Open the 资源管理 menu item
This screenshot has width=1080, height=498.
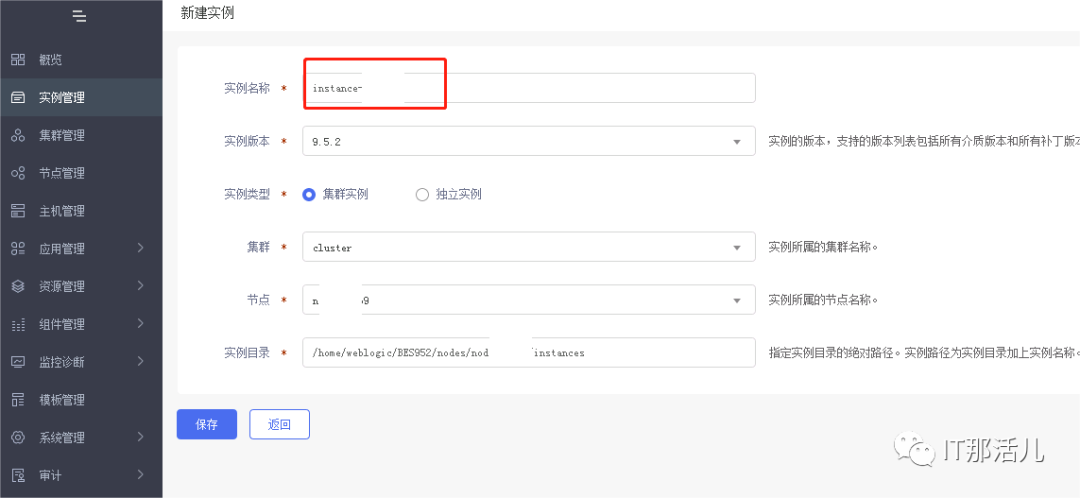coord(62,287)
